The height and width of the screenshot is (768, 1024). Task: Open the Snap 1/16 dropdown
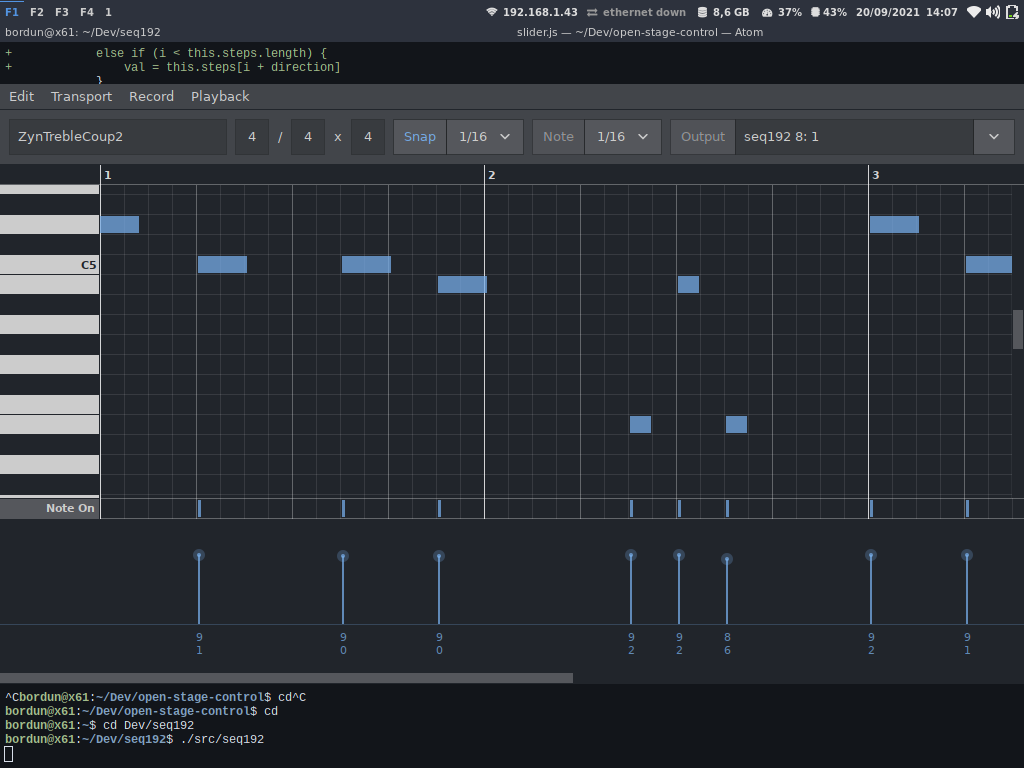(485, 137)
